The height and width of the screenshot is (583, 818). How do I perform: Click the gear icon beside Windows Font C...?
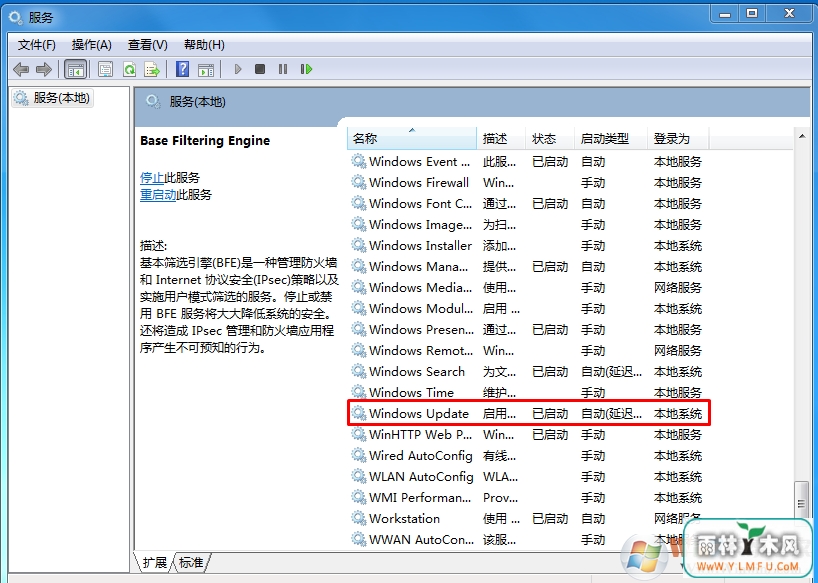tap(358, 203)
